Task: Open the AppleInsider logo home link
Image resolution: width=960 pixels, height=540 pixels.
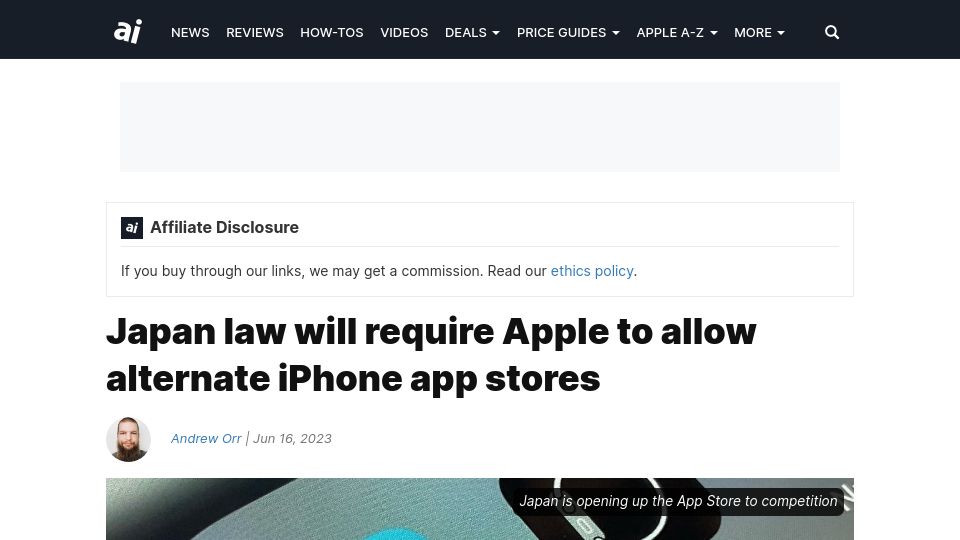Action: click(128, 32)
